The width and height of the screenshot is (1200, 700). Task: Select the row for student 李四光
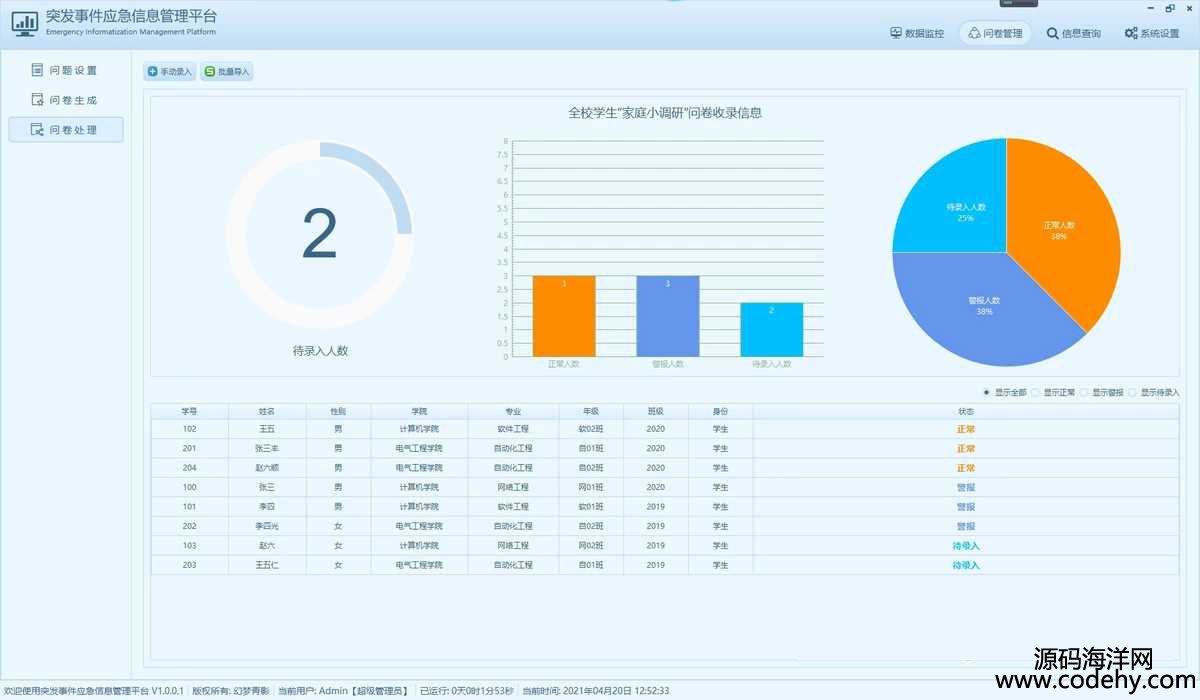click(x=666, y=526)
